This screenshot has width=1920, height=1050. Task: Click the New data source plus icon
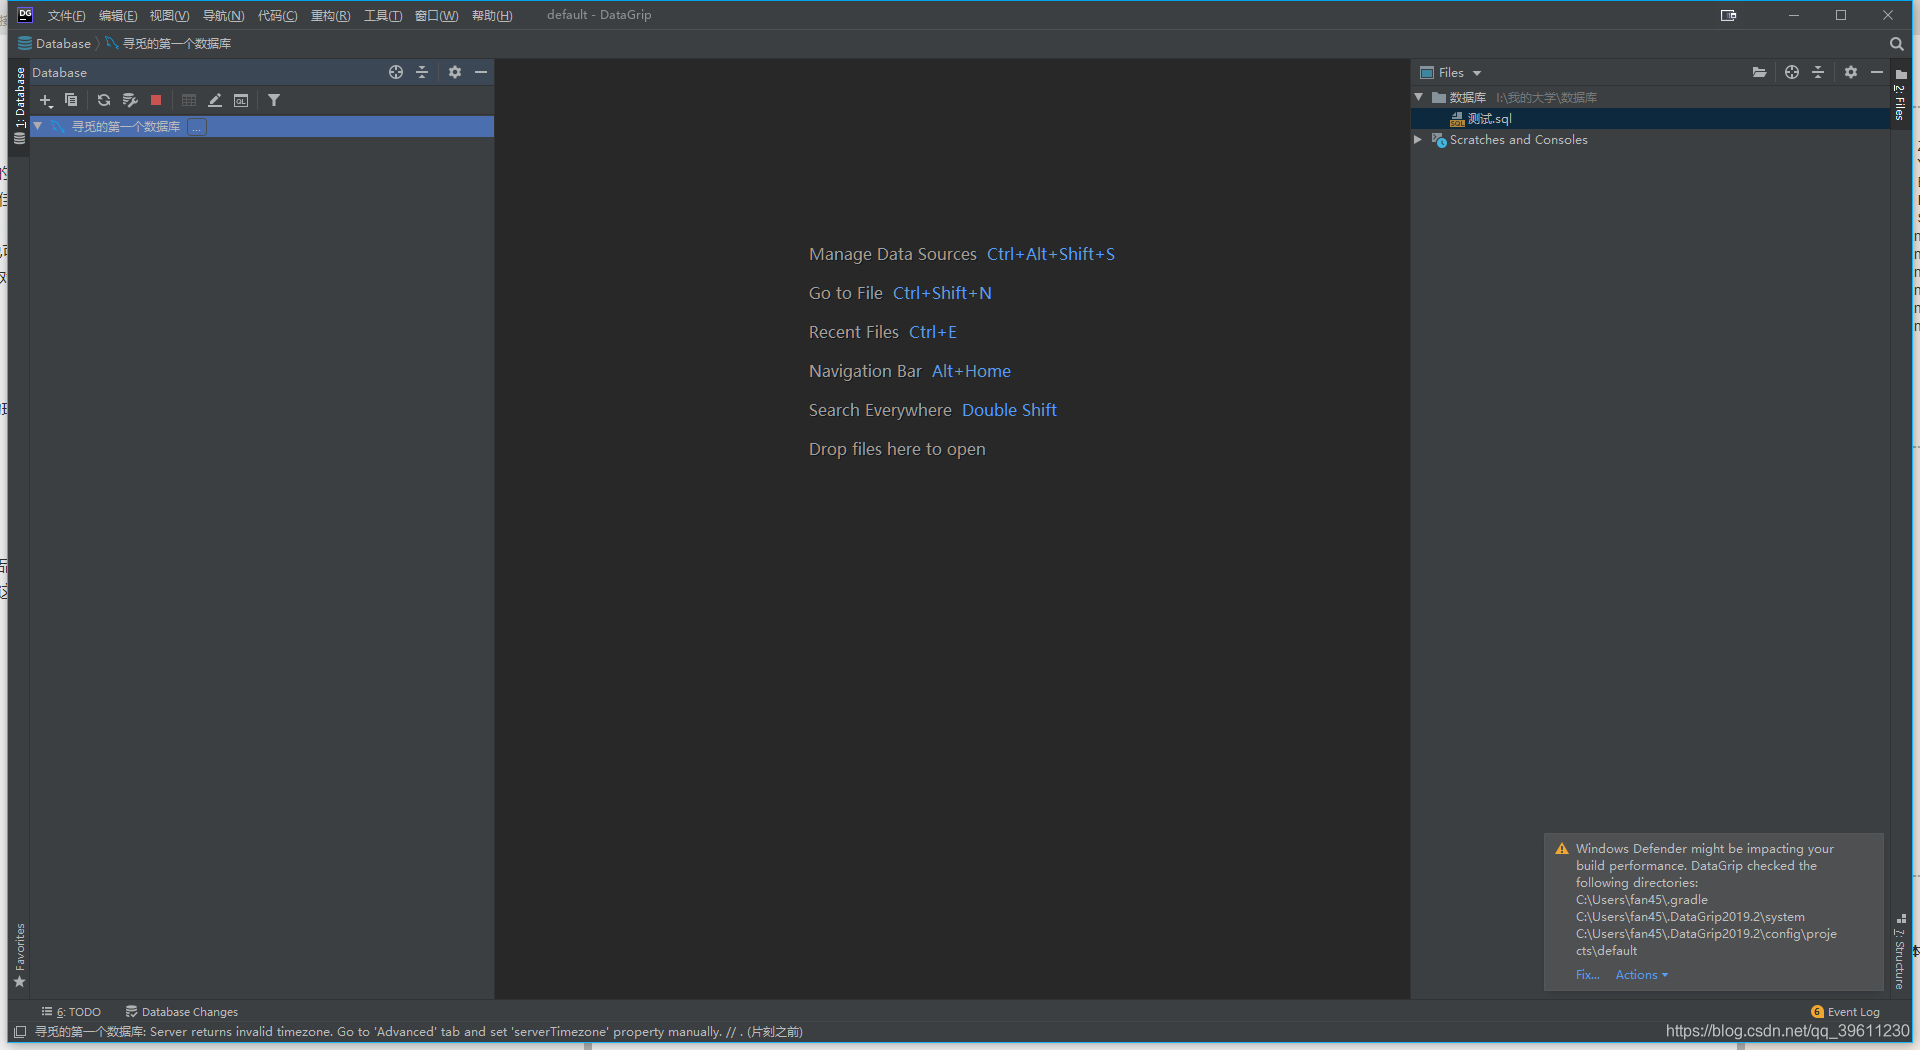pos(46,100)
